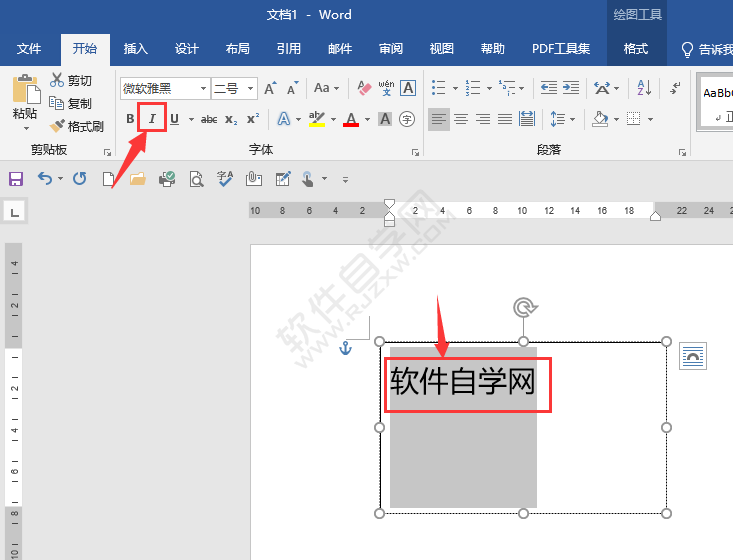This screenshot has width=733, height=560.
Task: Expand underline style dropdown arrow
Action: click(x=191, y=120)
